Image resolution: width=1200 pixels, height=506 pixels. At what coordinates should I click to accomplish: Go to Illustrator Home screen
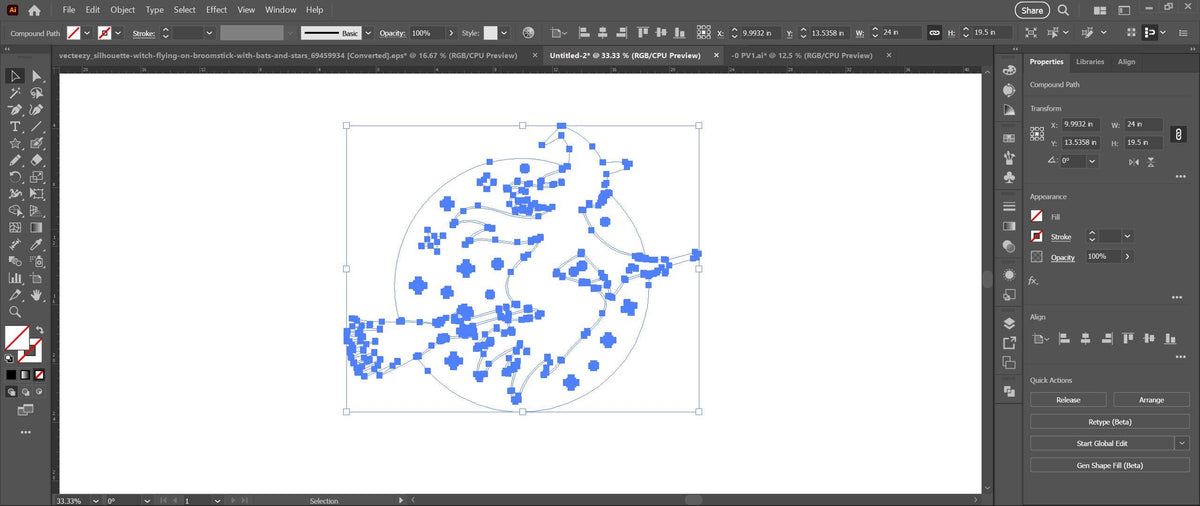(x=35, y=10)
